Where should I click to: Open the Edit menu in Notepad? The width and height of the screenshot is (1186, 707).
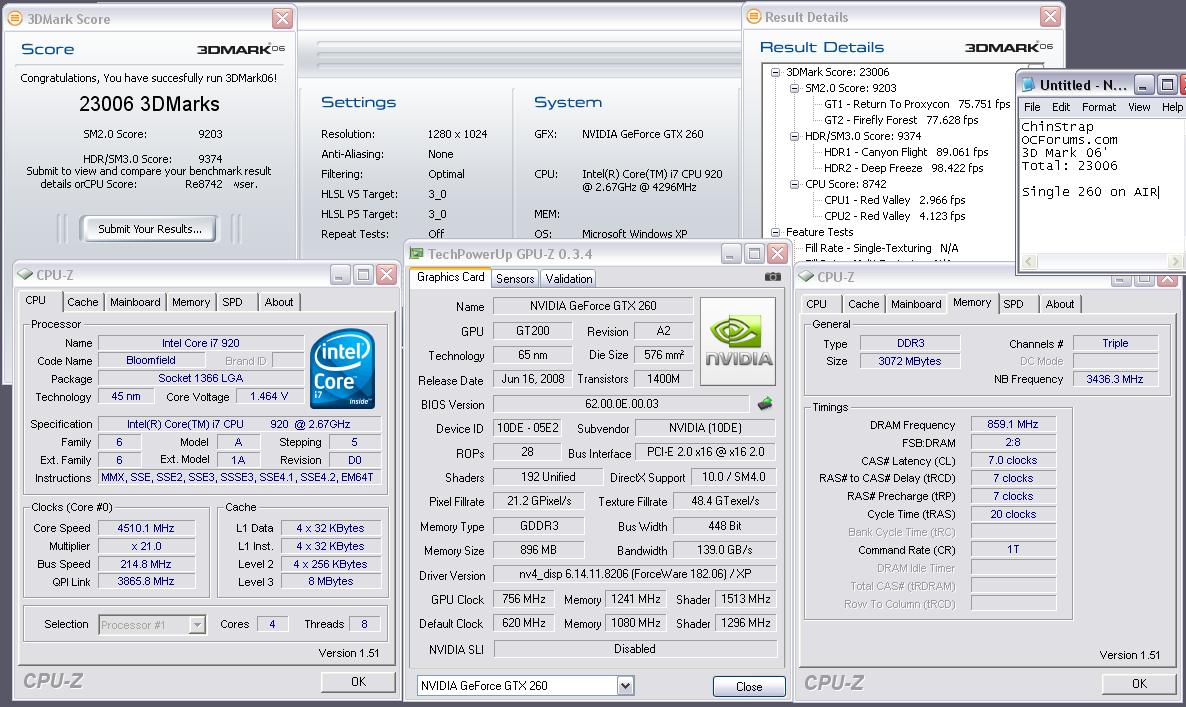point(1061,107)
